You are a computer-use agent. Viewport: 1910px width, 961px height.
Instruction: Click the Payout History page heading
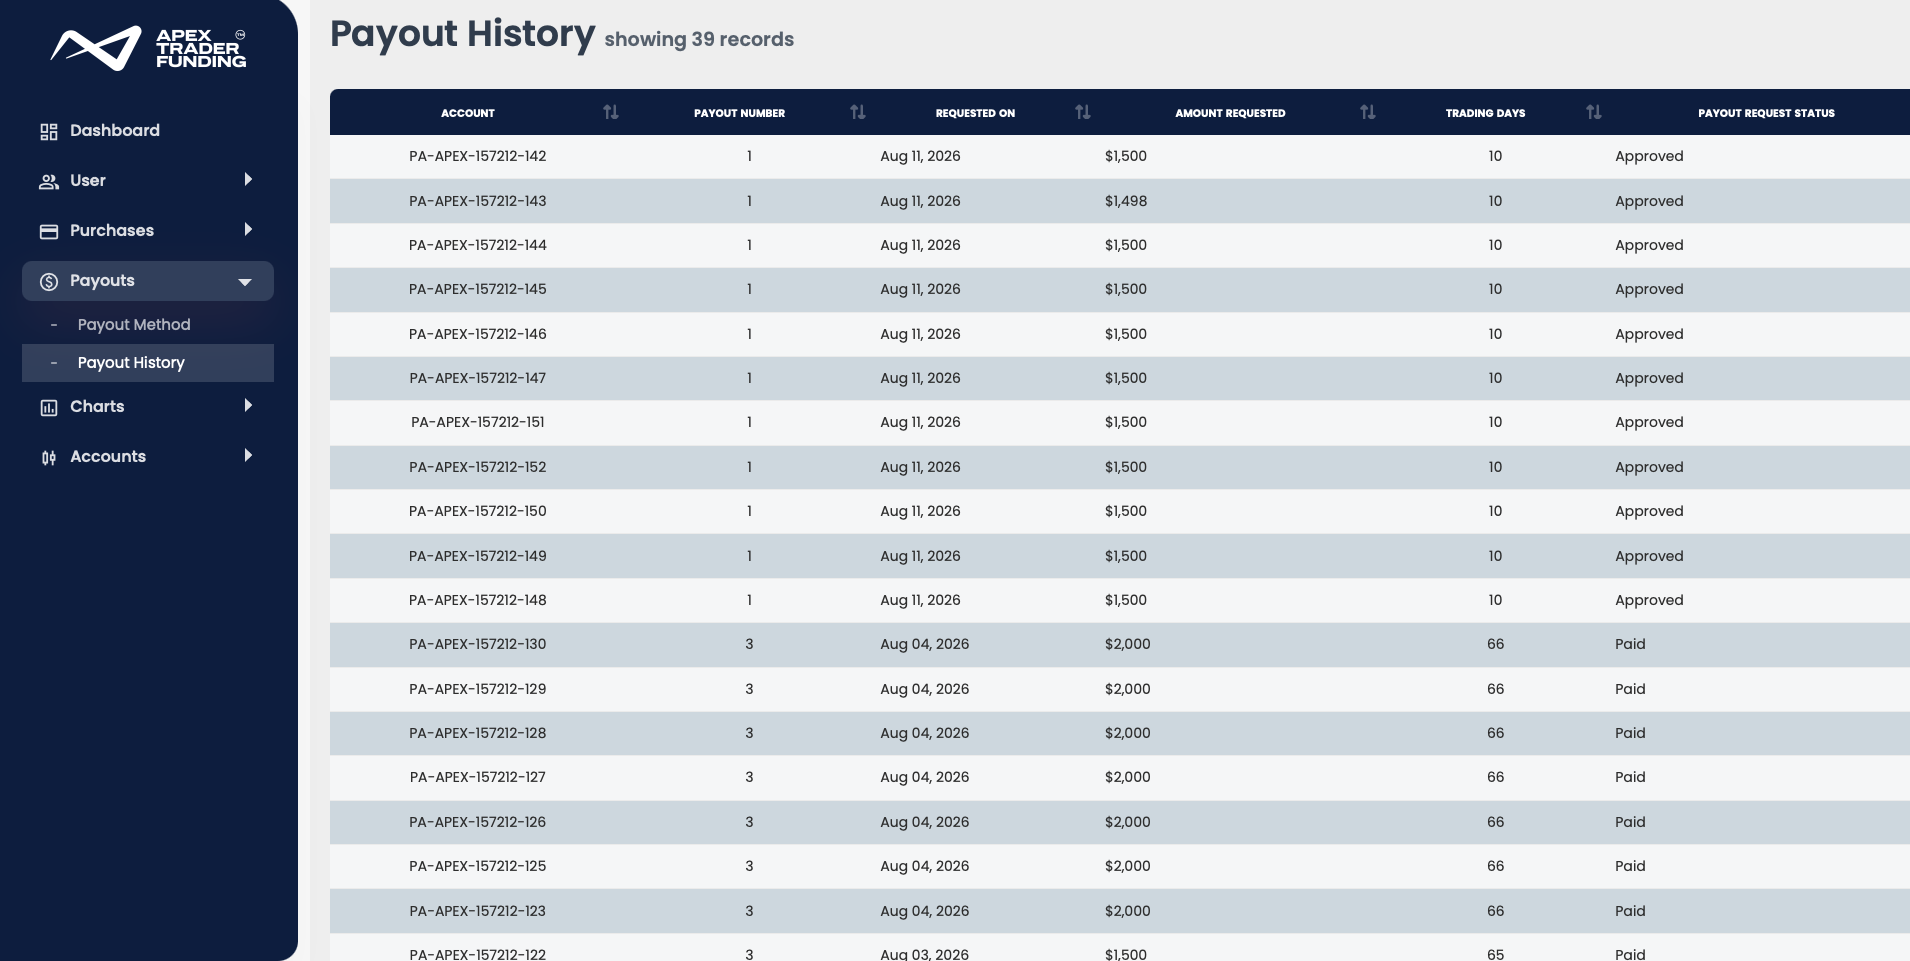click(463, 34)
